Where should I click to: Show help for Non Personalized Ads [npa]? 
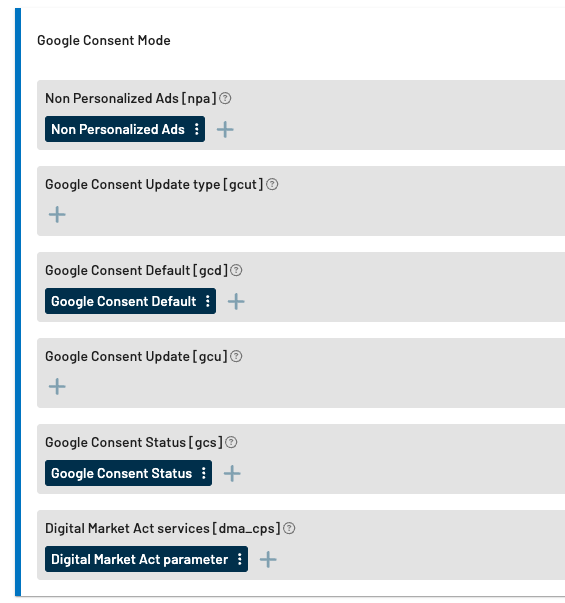pyautogui.click(x=225, y=98)
